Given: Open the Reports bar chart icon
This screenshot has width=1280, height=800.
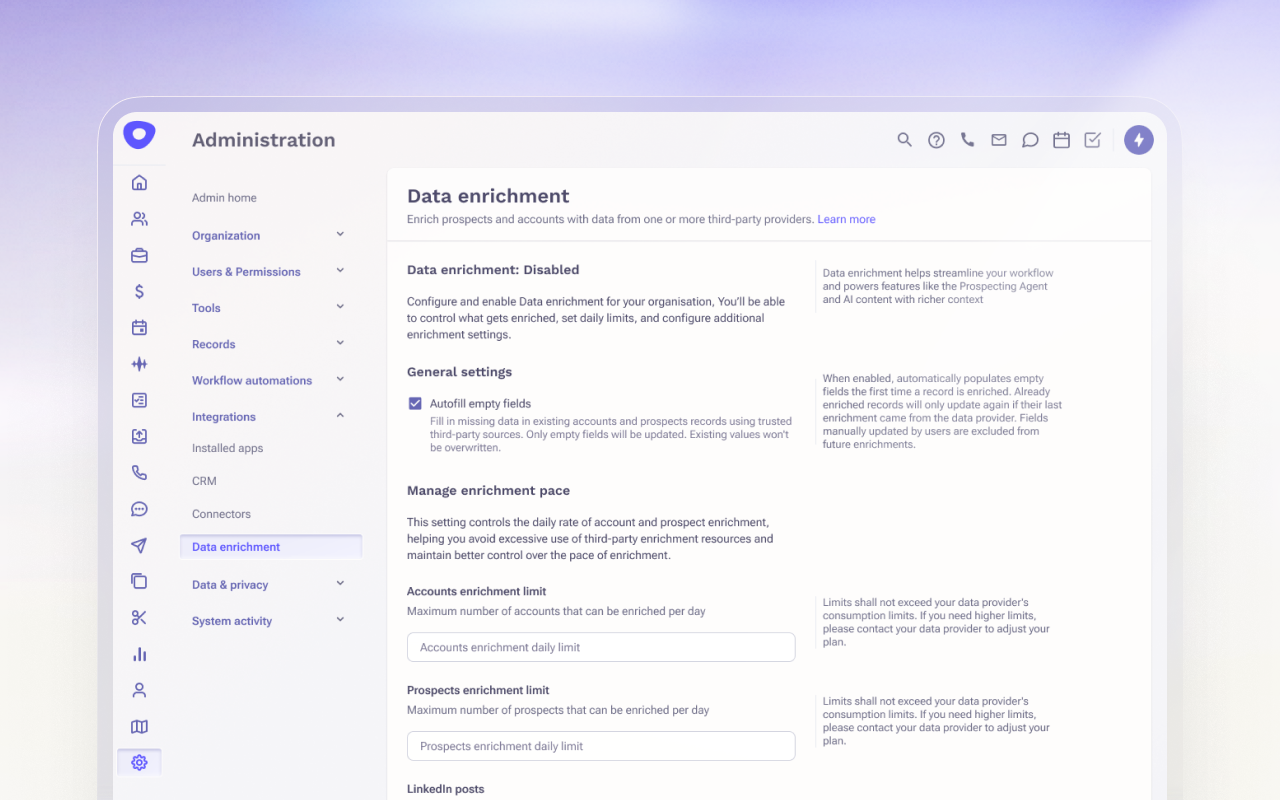Looking at the screenshot, I should [x=139, y=654].
